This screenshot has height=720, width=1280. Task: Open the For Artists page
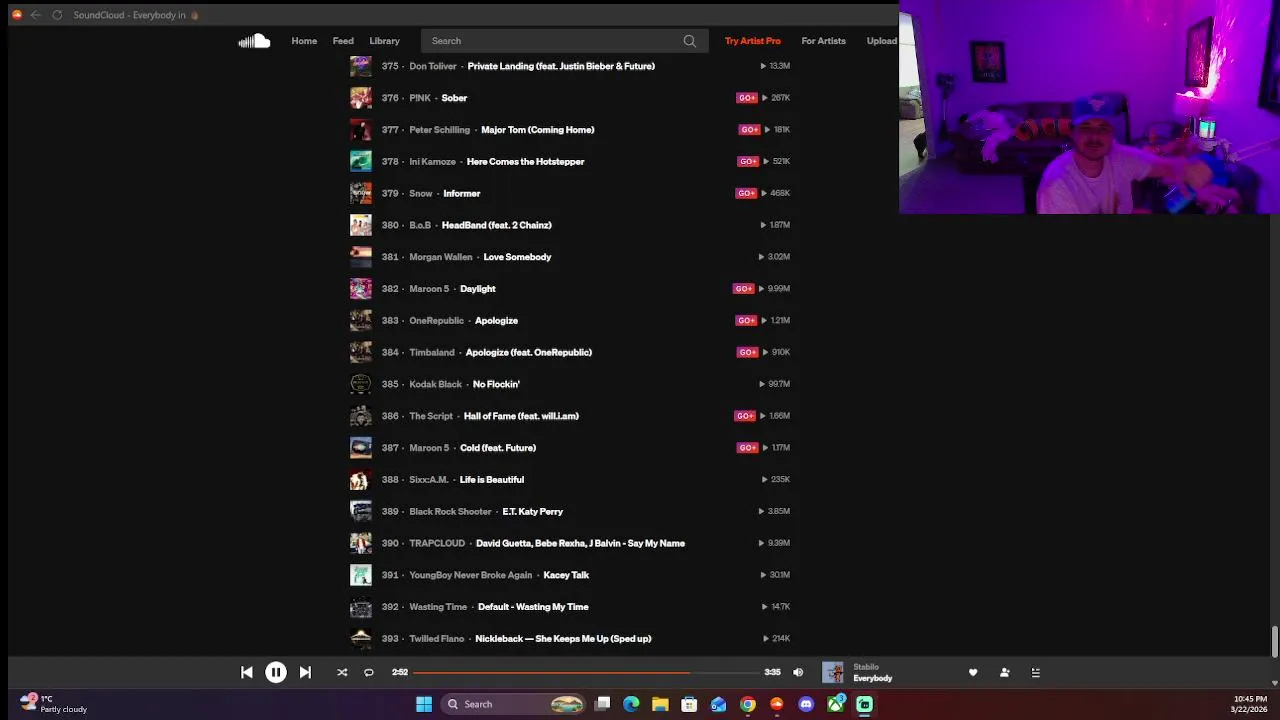tap(823, 41)
